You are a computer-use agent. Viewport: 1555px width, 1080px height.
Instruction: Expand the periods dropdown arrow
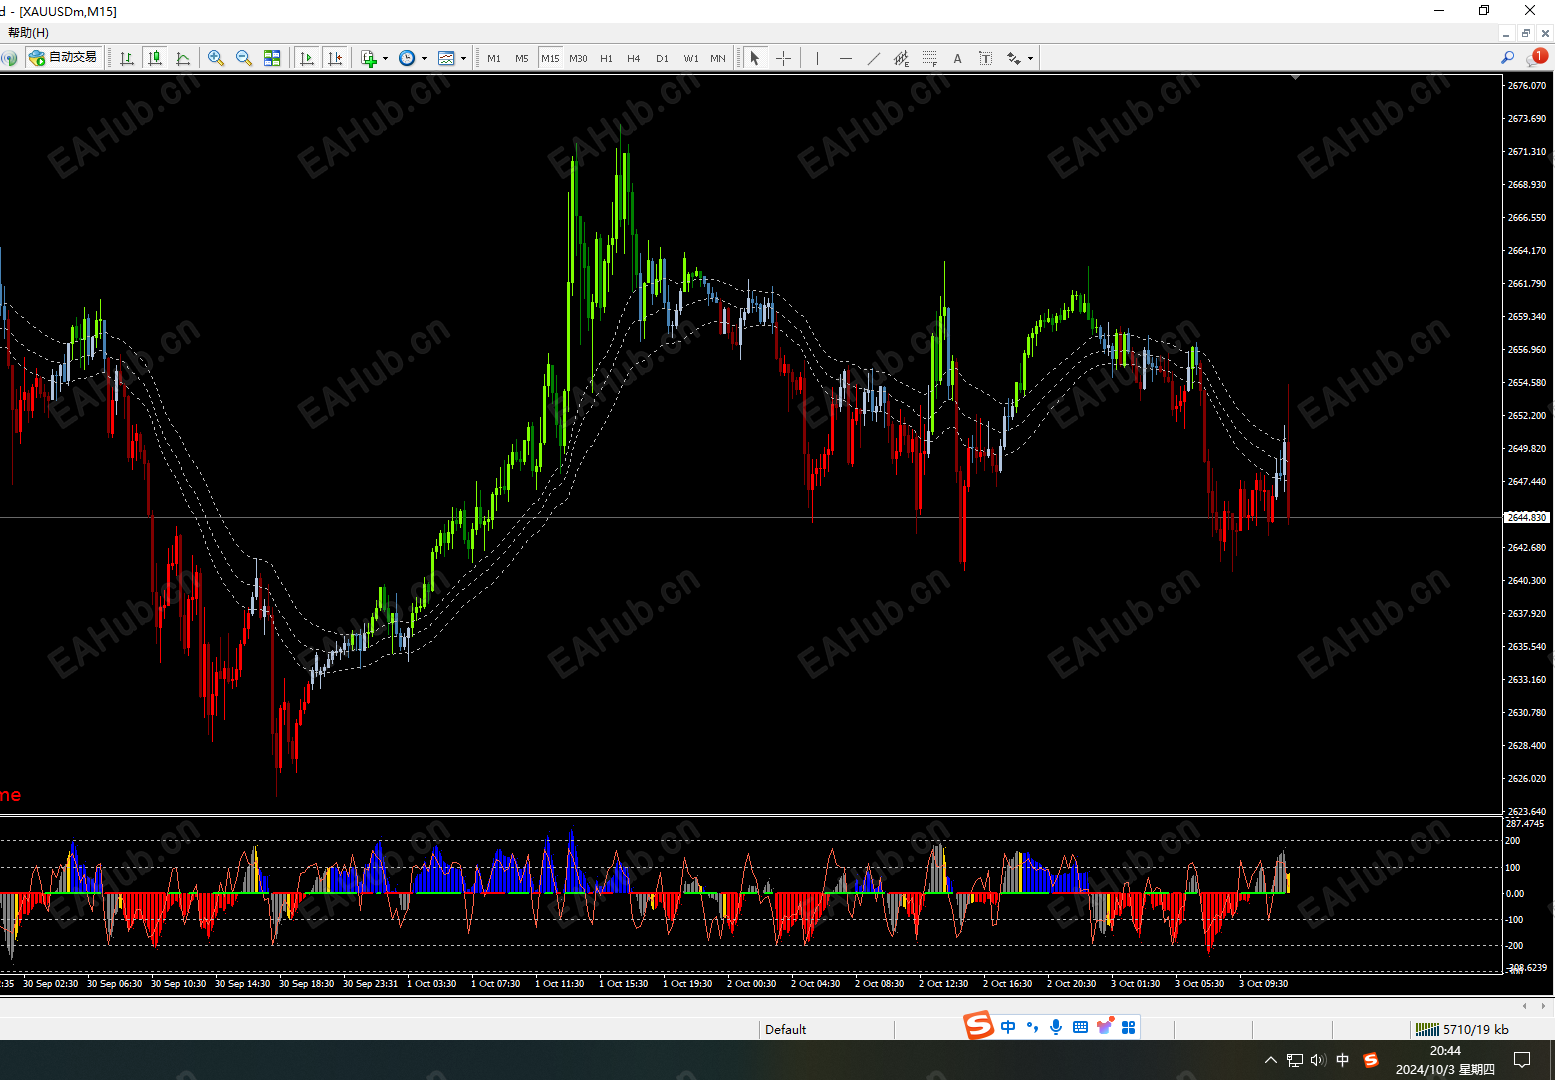coord(424,58)
